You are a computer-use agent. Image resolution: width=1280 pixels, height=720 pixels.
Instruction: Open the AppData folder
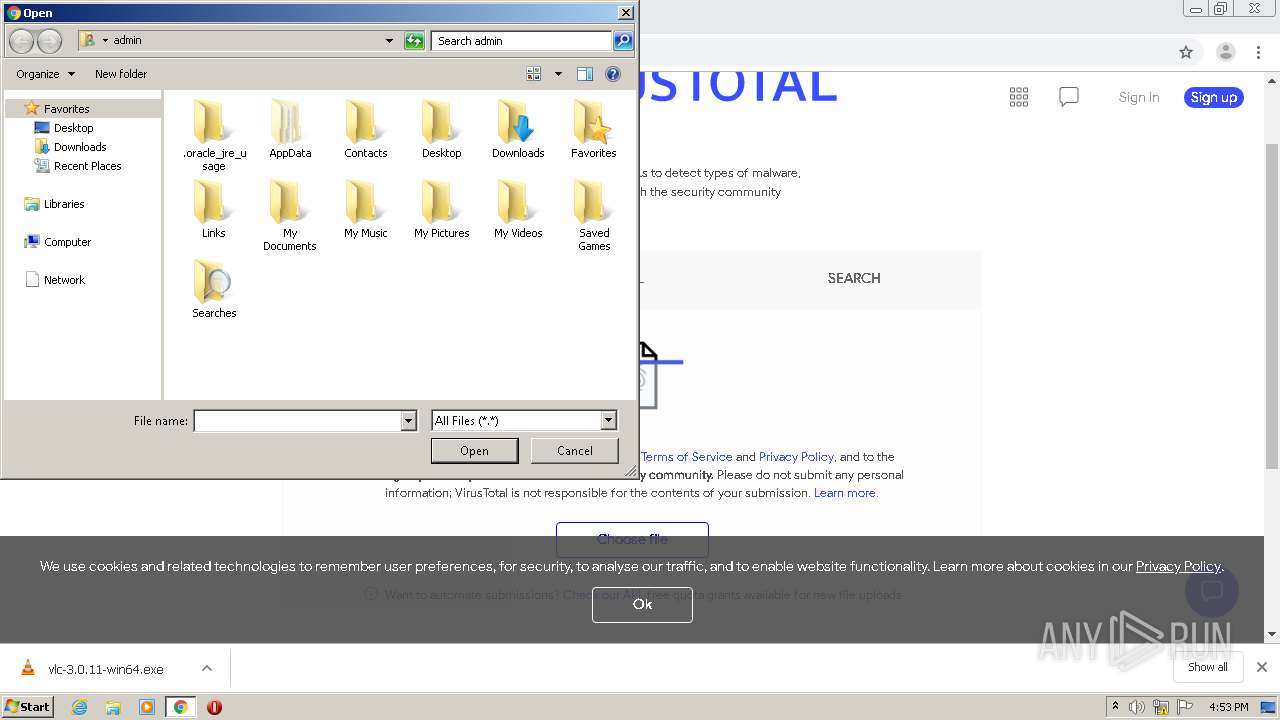coord(290,128)
